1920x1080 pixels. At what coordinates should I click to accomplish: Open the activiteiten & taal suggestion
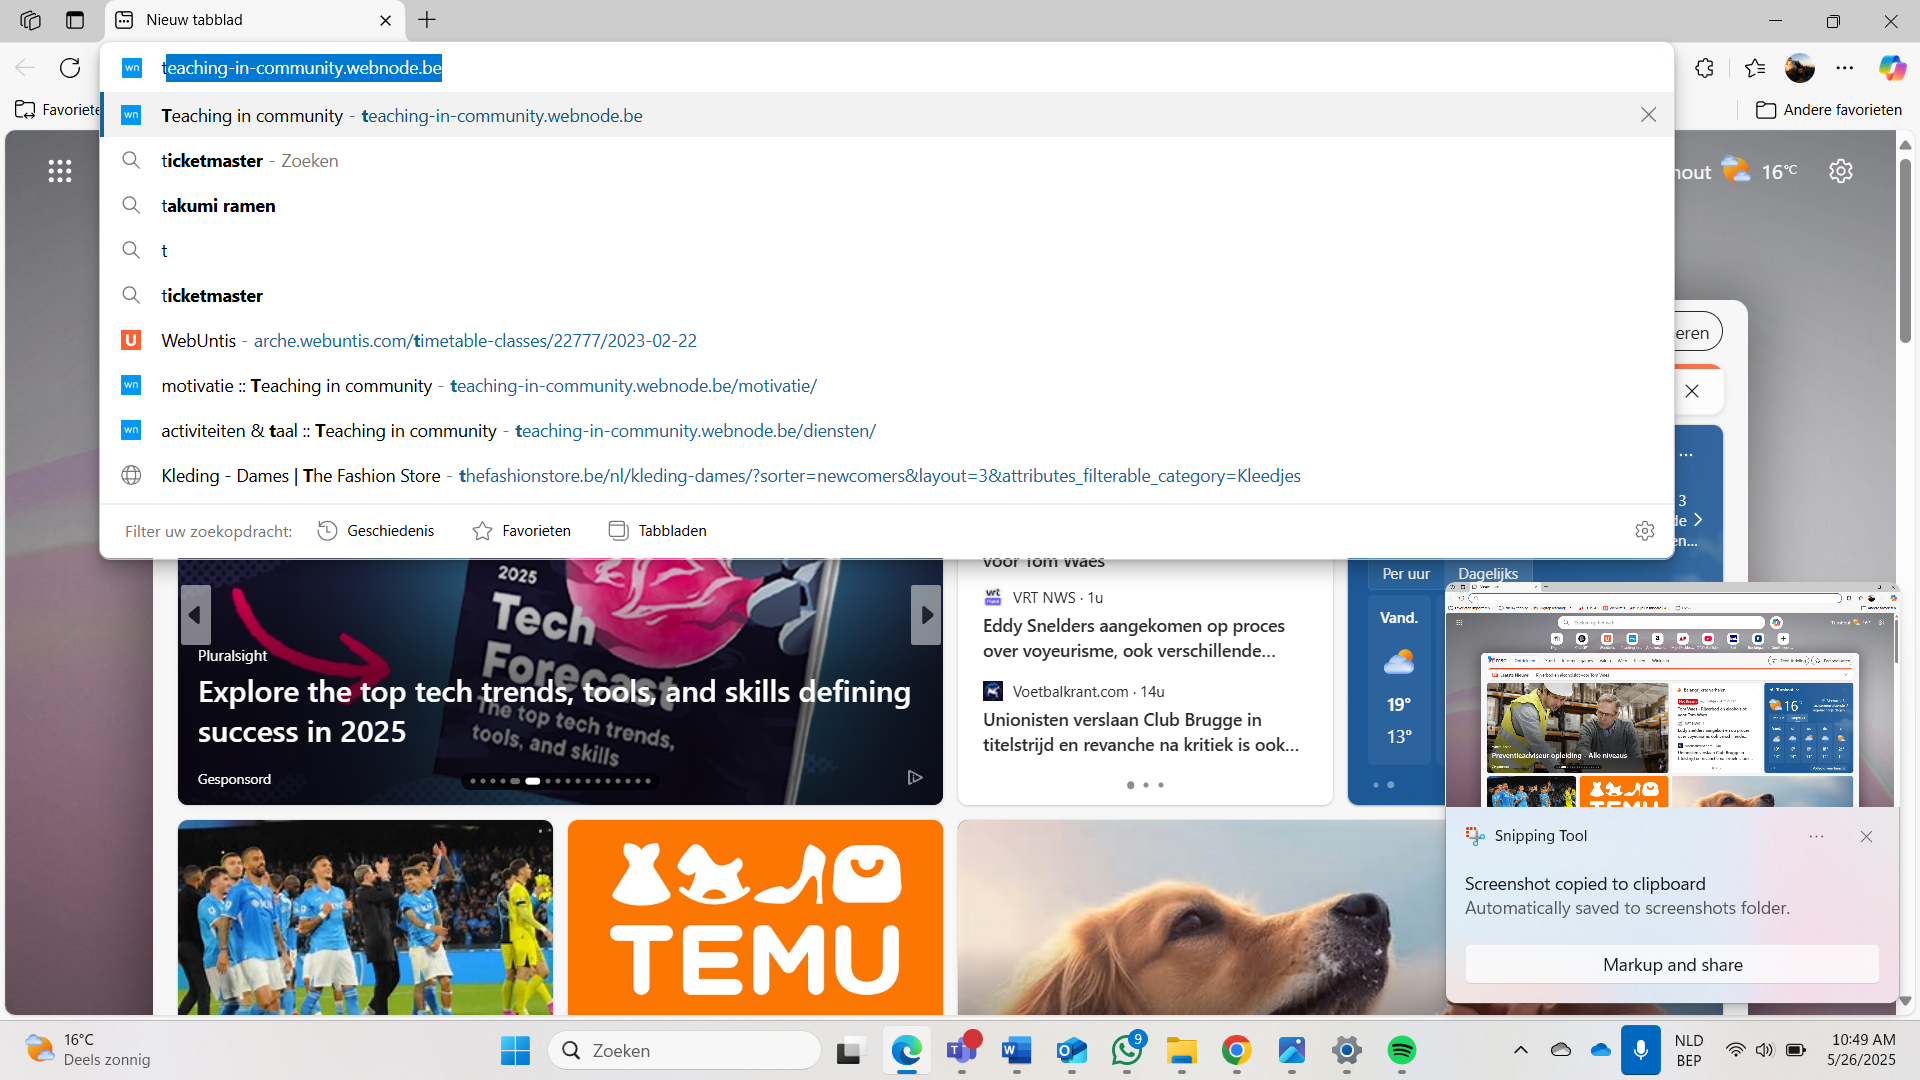(x=887, y=431)
